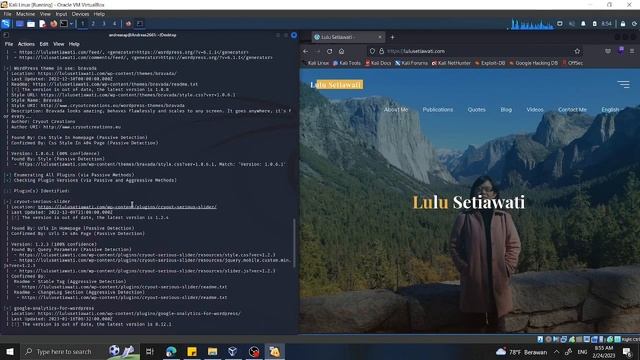
Task: Open the Firefox hamburger menu
Action: [632, 51]
